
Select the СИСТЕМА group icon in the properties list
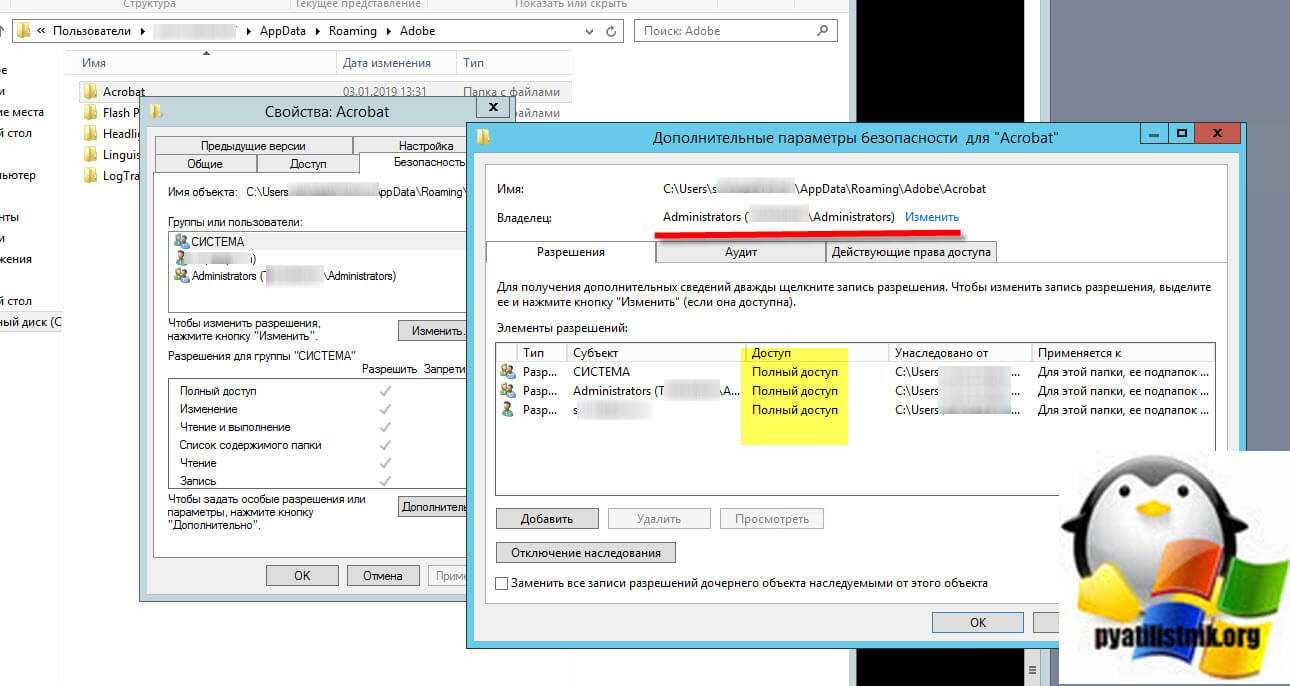(x=181, y=241)
